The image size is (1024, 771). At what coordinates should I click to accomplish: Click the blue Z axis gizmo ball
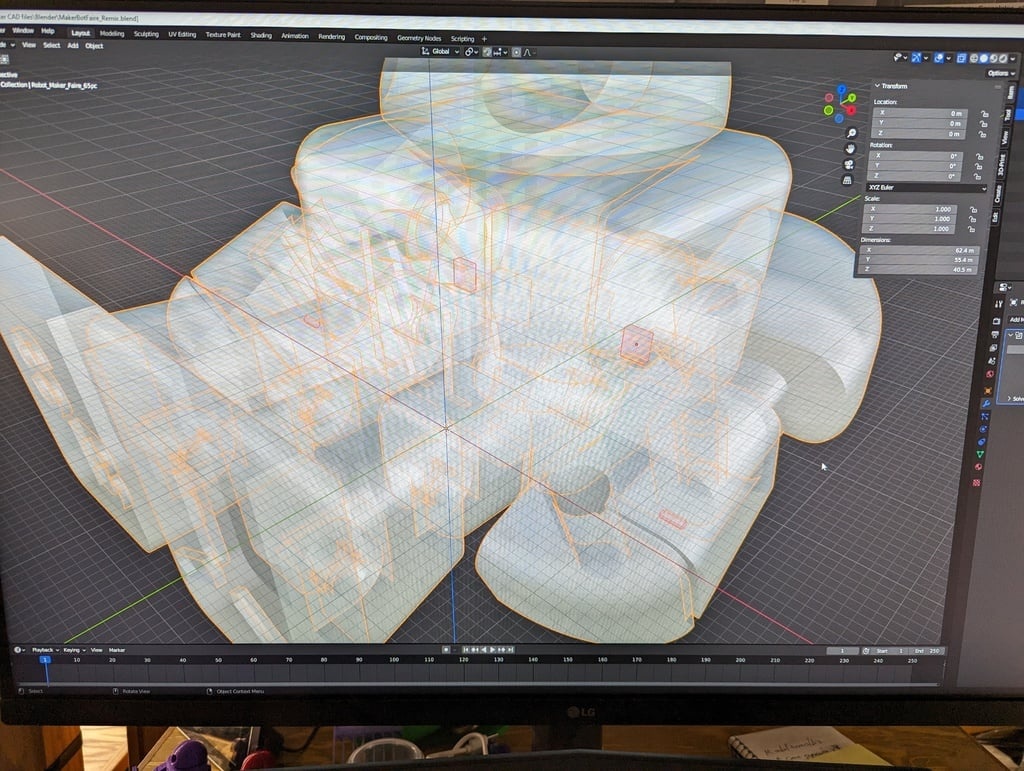[842, 89]
